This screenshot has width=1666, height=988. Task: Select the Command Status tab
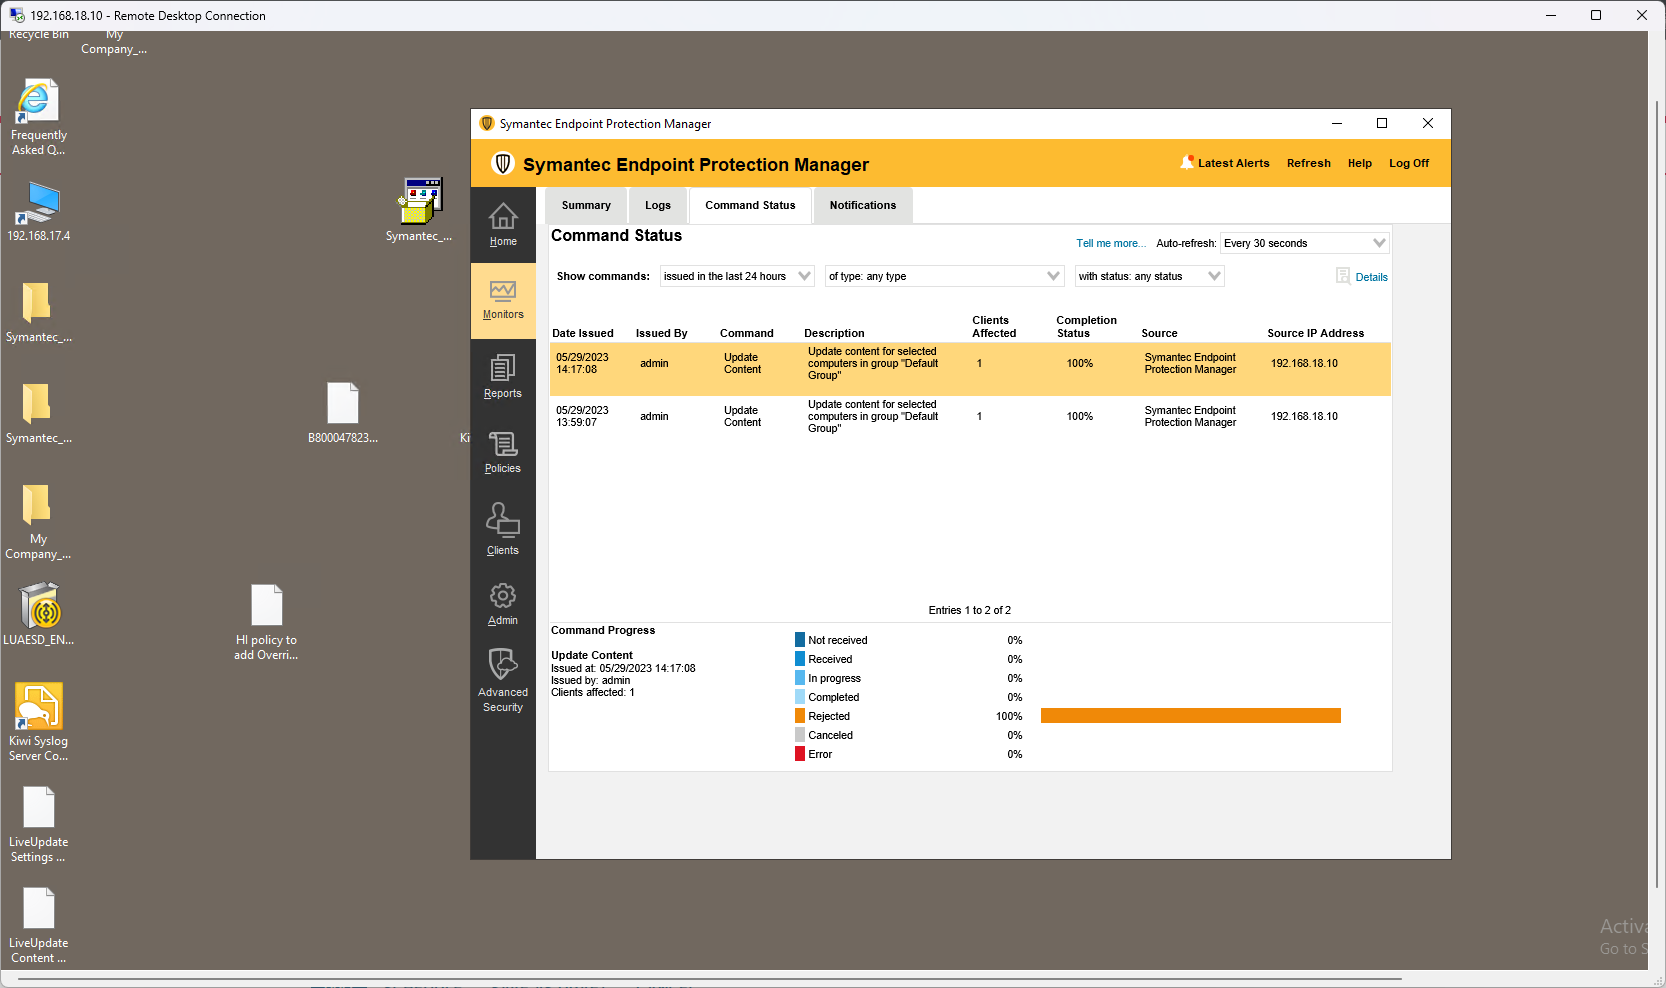pyautogui.click(x=750, y=205)
